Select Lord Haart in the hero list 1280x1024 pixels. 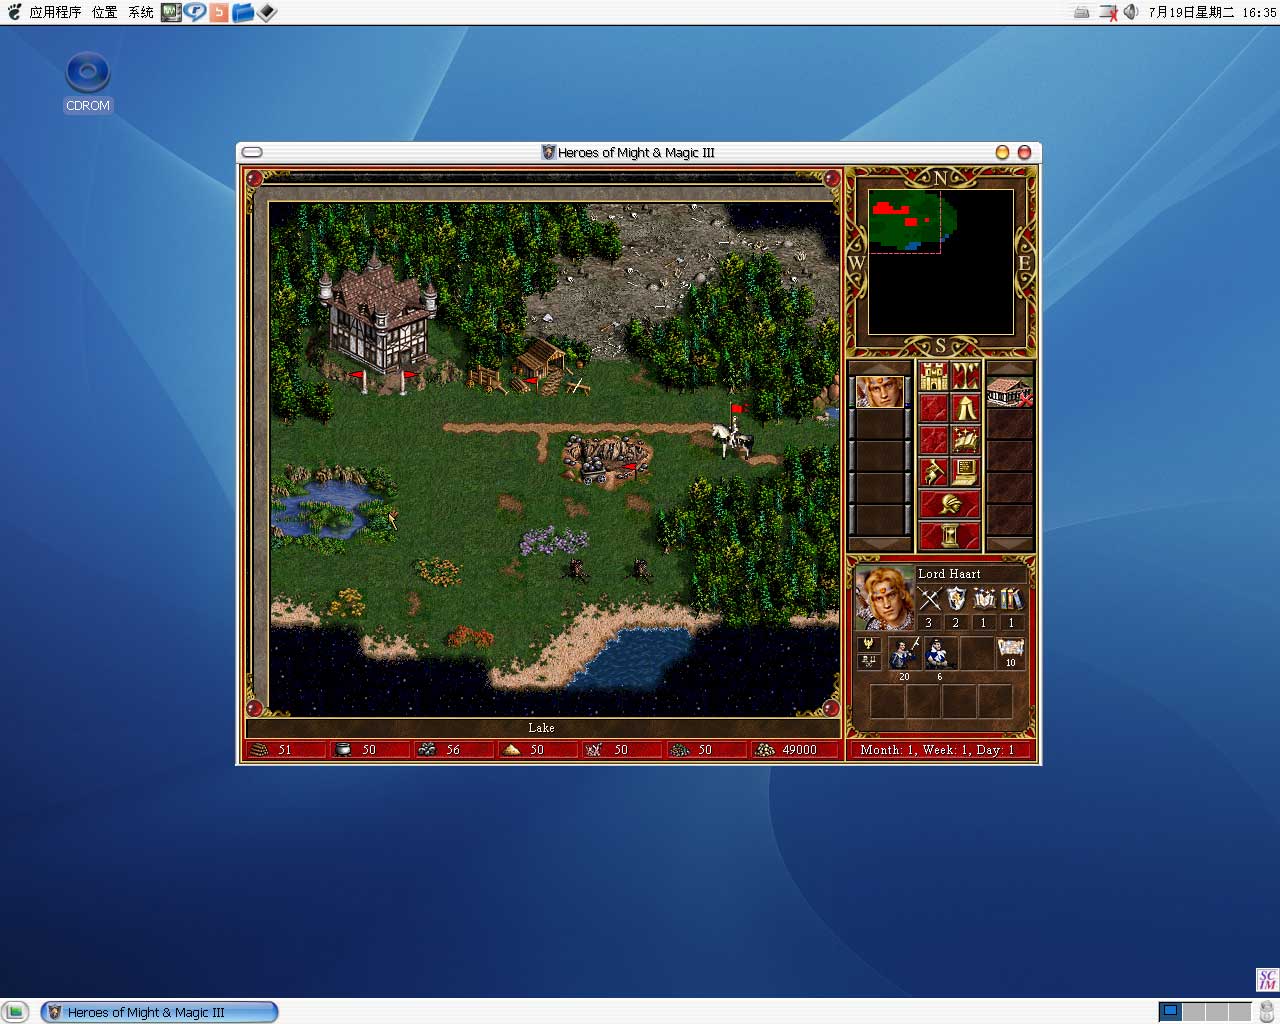coord(879,392)
